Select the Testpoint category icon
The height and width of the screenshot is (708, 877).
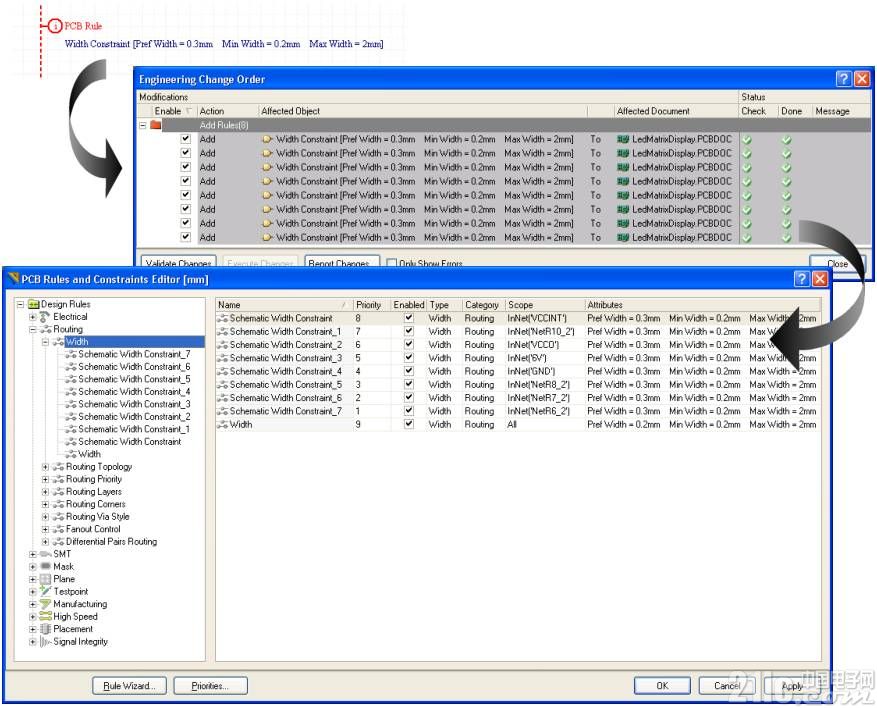click(x=45, y=592)
